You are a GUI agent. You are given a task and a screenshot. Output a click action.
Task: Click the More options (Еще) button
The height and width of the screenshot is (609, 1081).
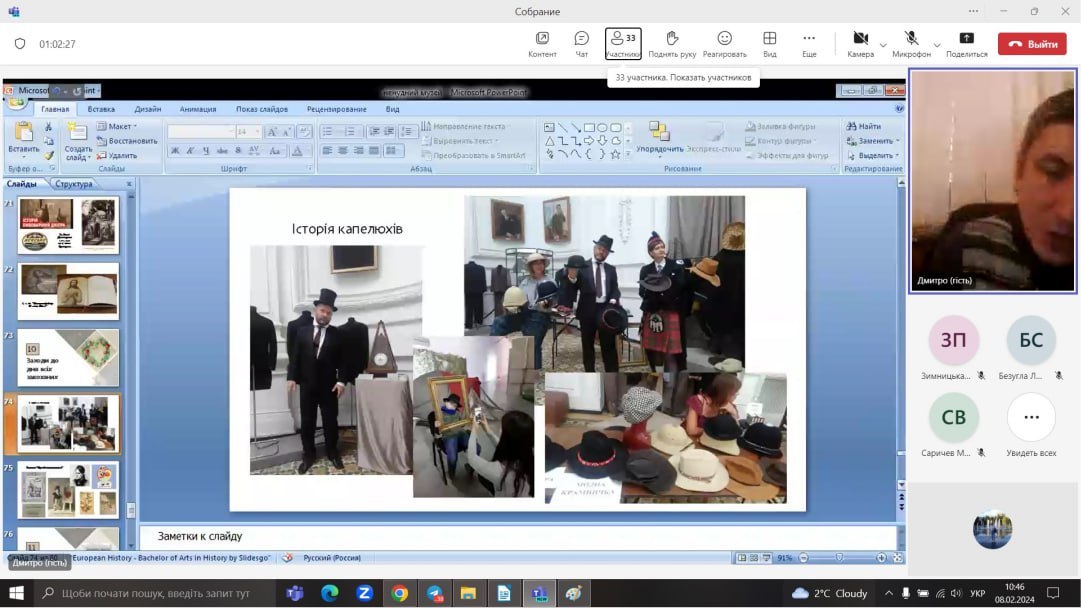[x=809, y=43]
